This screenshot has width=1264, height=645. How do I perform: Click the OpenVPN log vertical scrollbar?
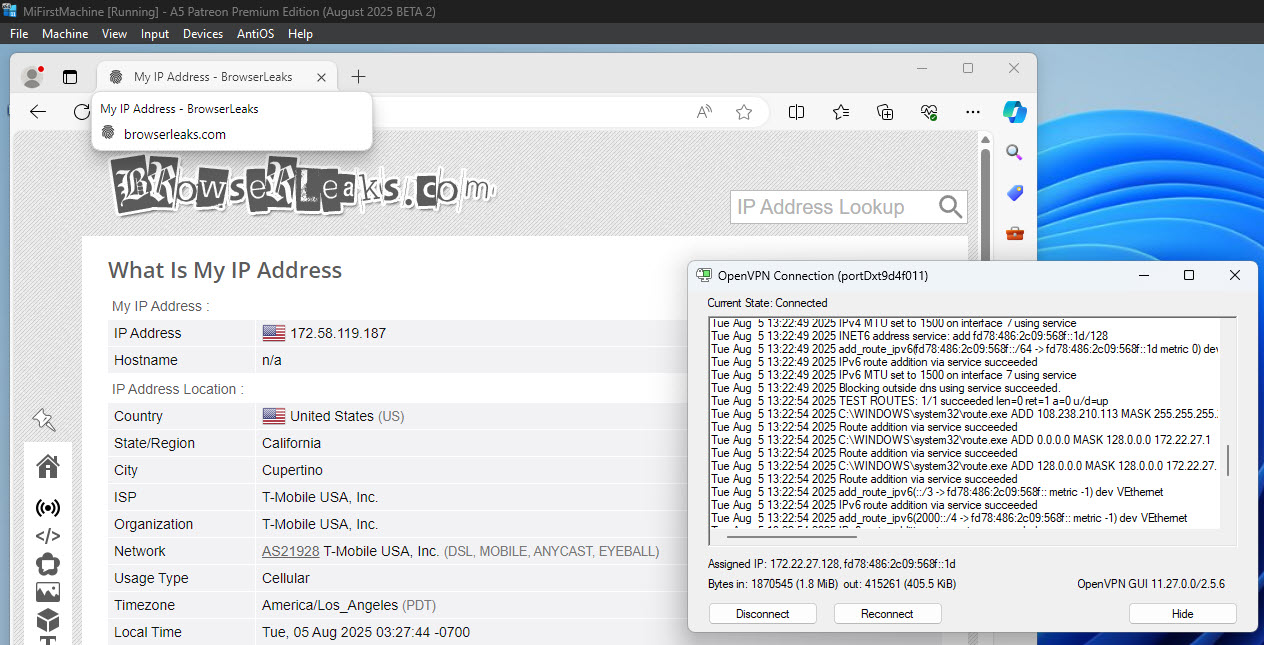(1228, 461)
